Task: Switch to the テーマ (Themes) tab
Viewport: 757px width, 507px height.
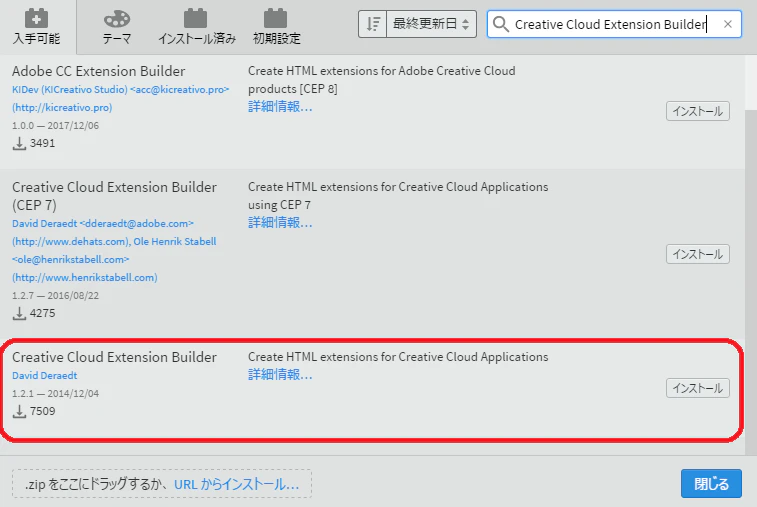Action: 117,27
